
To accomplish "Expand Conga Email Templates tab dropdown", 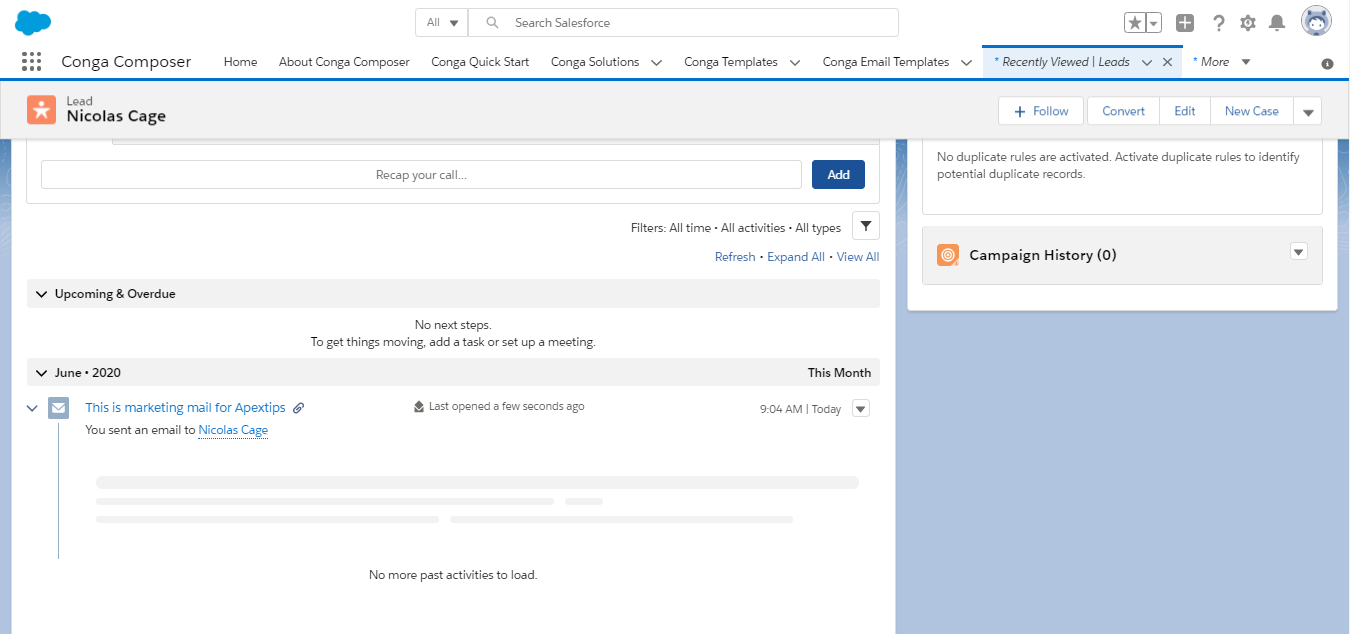I will 966,62.
